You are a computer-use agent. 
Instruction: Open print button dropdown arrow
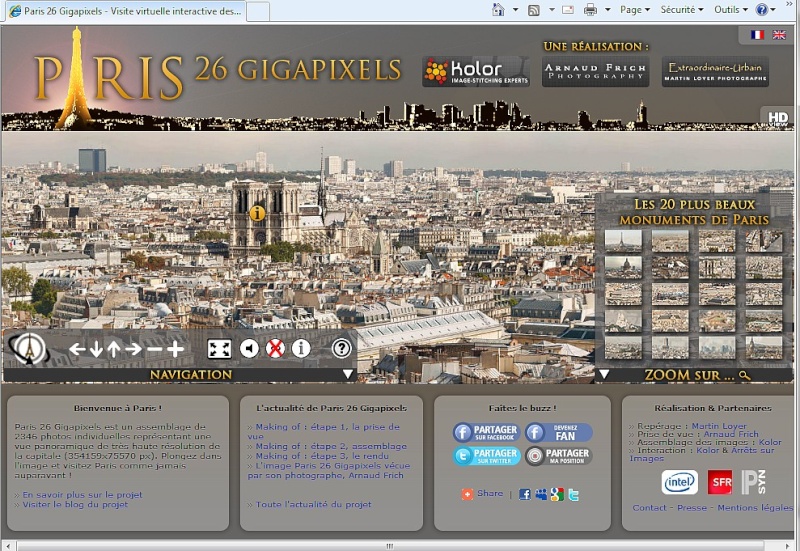coord(608,10)
